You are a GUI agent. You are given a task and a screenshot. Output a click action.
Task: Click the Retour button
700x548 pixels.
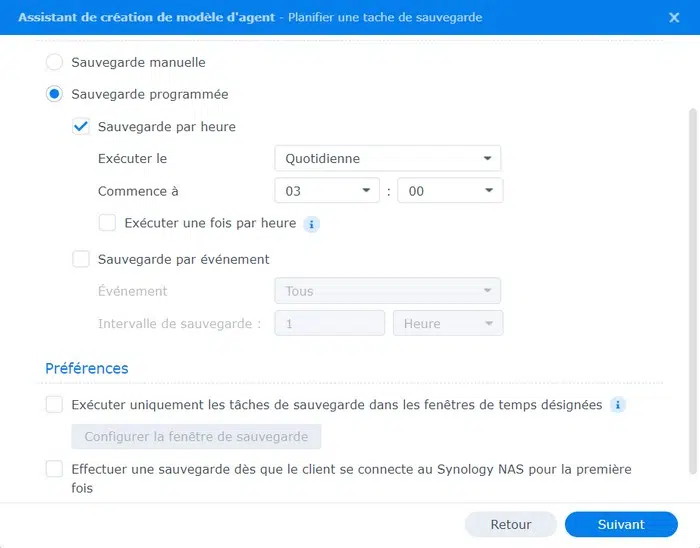[x=511, y=524]
